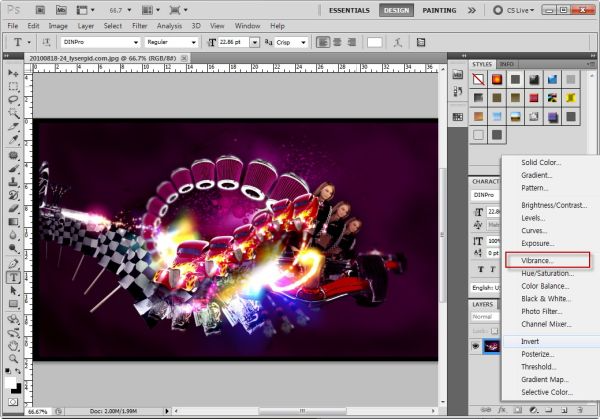600x419 pixels.
Task: Enable left align text
Action: tap(323, 42)
